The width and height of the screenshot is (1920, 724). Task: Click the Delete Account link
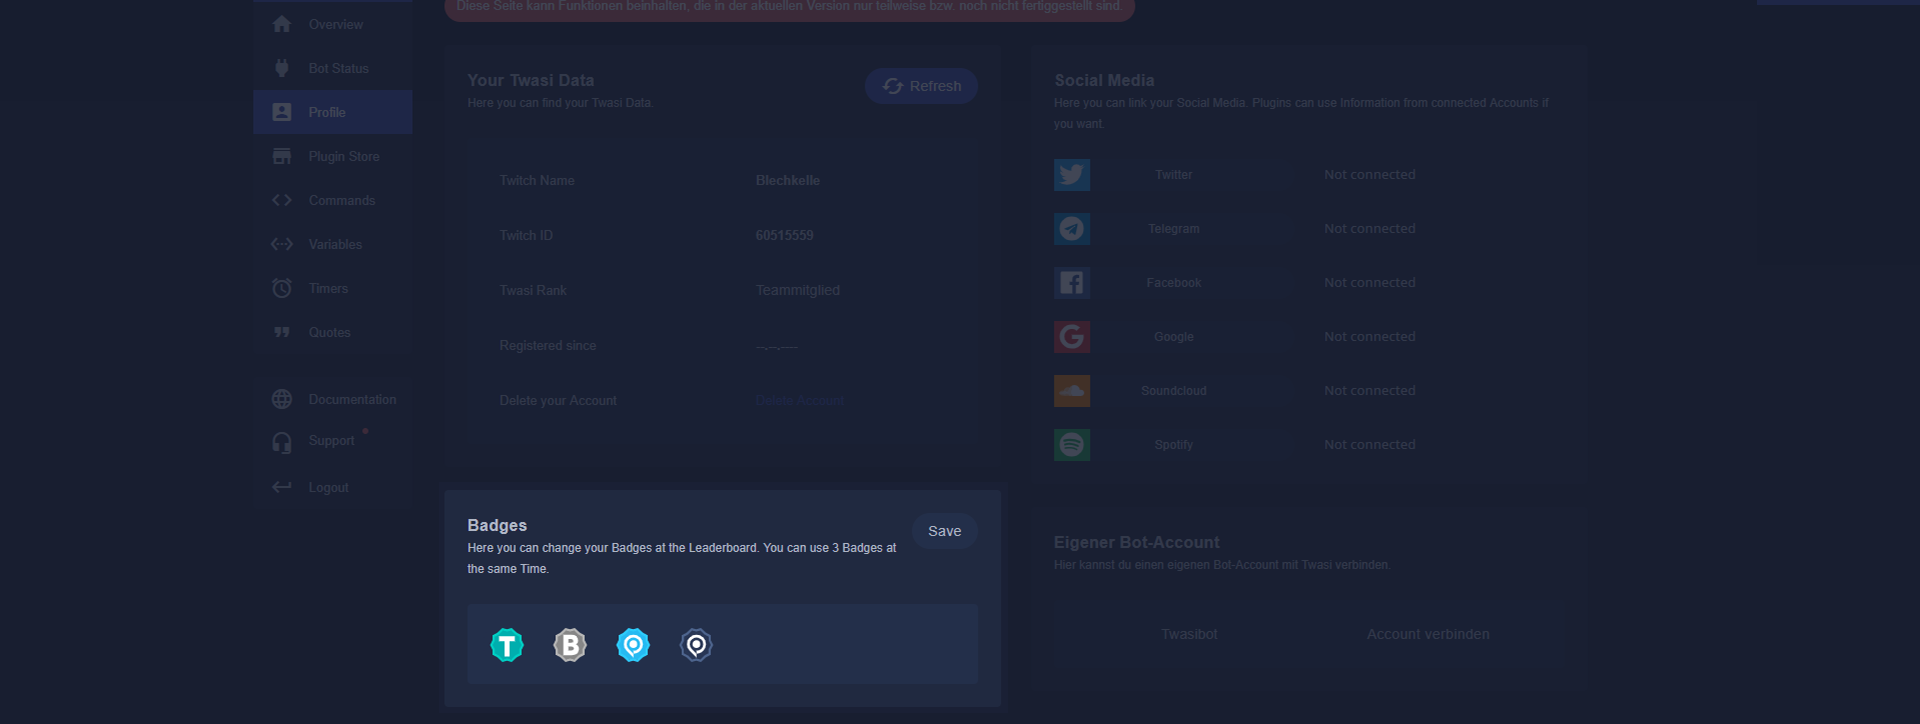click(799, 400)
